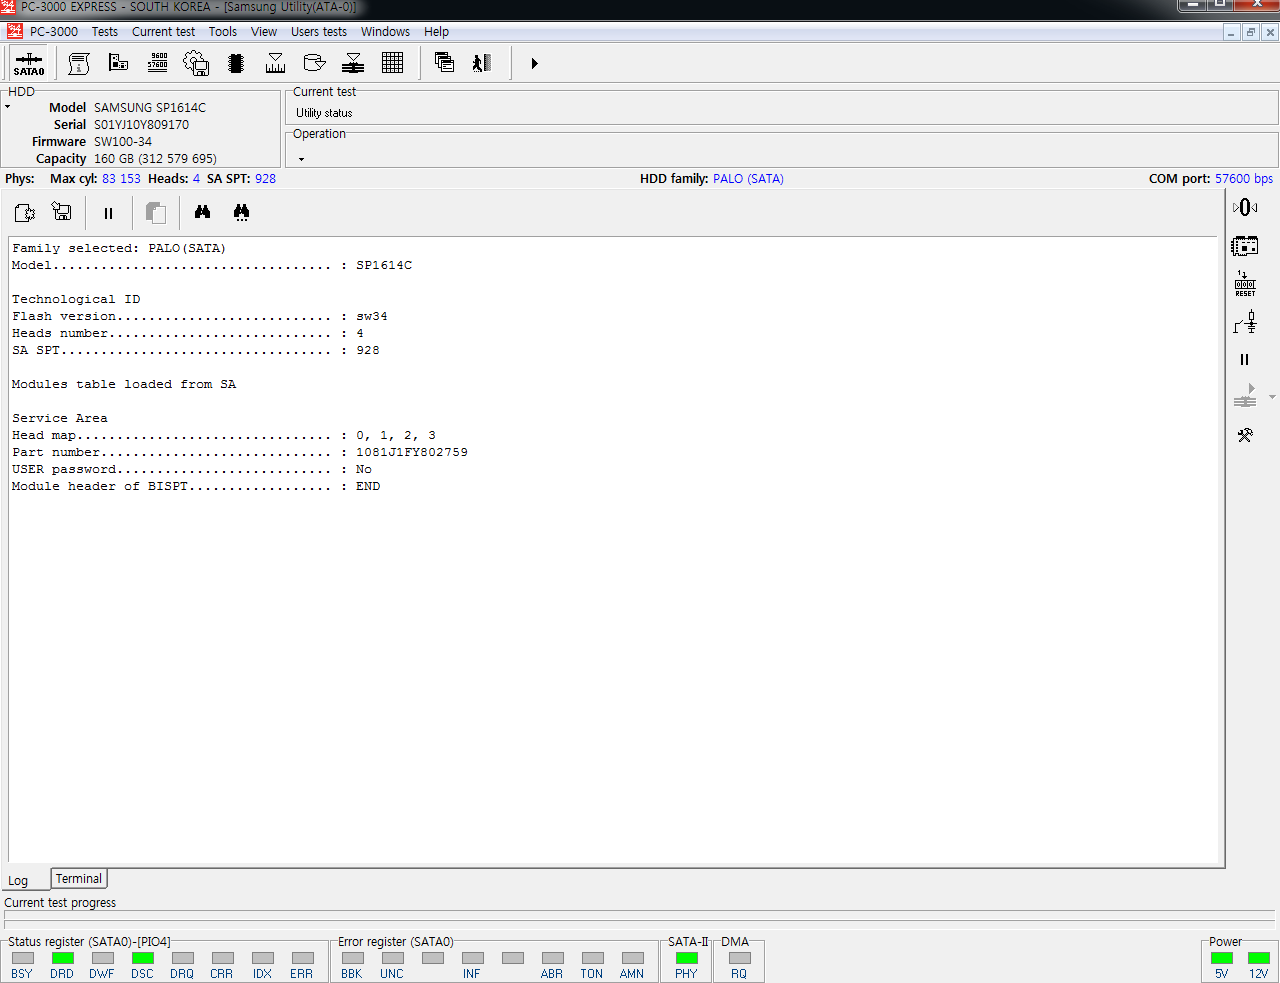This screenshot has height=983, width=1280.
Task: Click the power switch circuit icon
Action: click(x=1245, y=322)
